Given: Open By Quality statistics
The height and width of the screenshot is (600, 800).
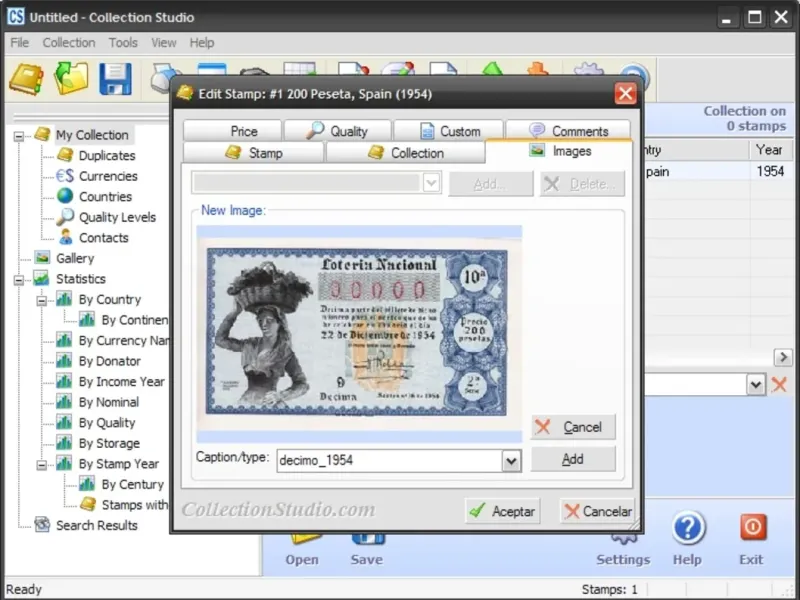Looking at the screenshot, I should (x=107, y=423).
